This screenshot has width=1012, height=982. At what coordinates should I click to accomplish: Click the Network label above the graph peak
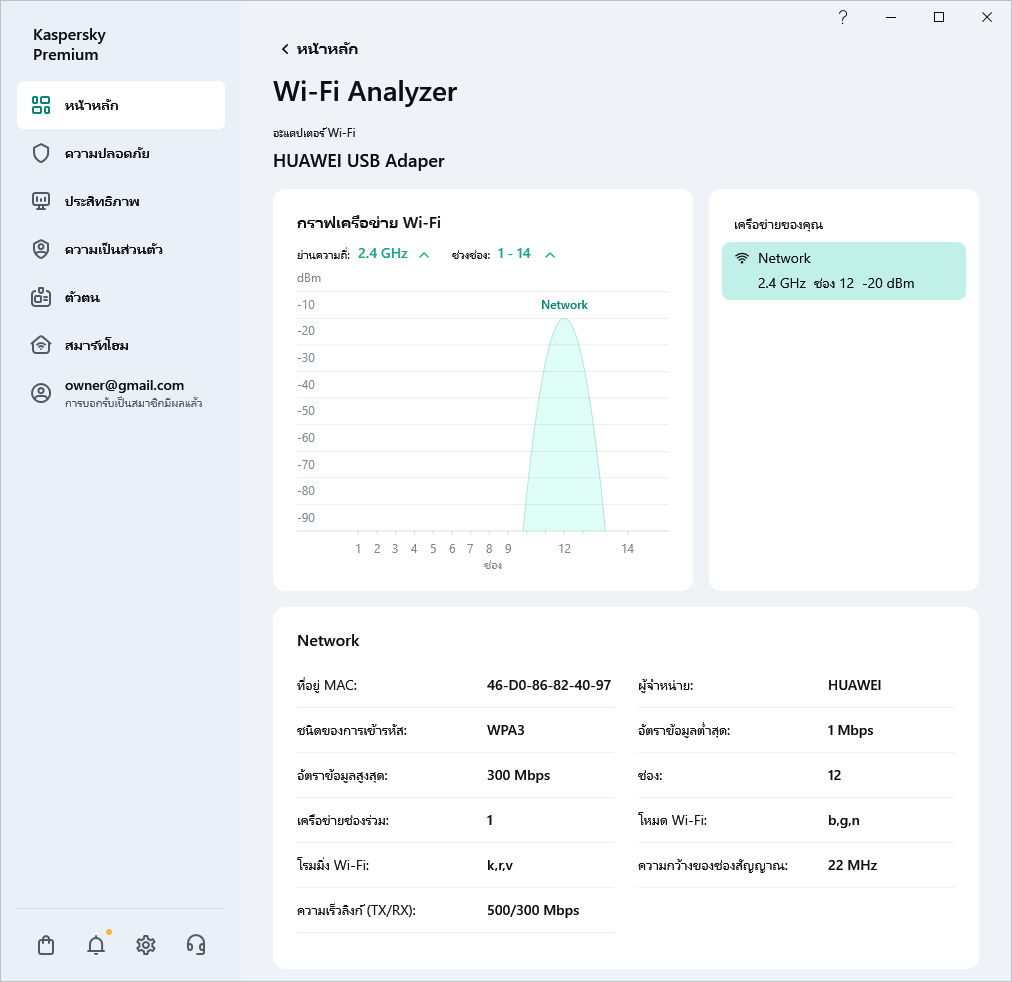pyautogui.click(x=564, y=305)
